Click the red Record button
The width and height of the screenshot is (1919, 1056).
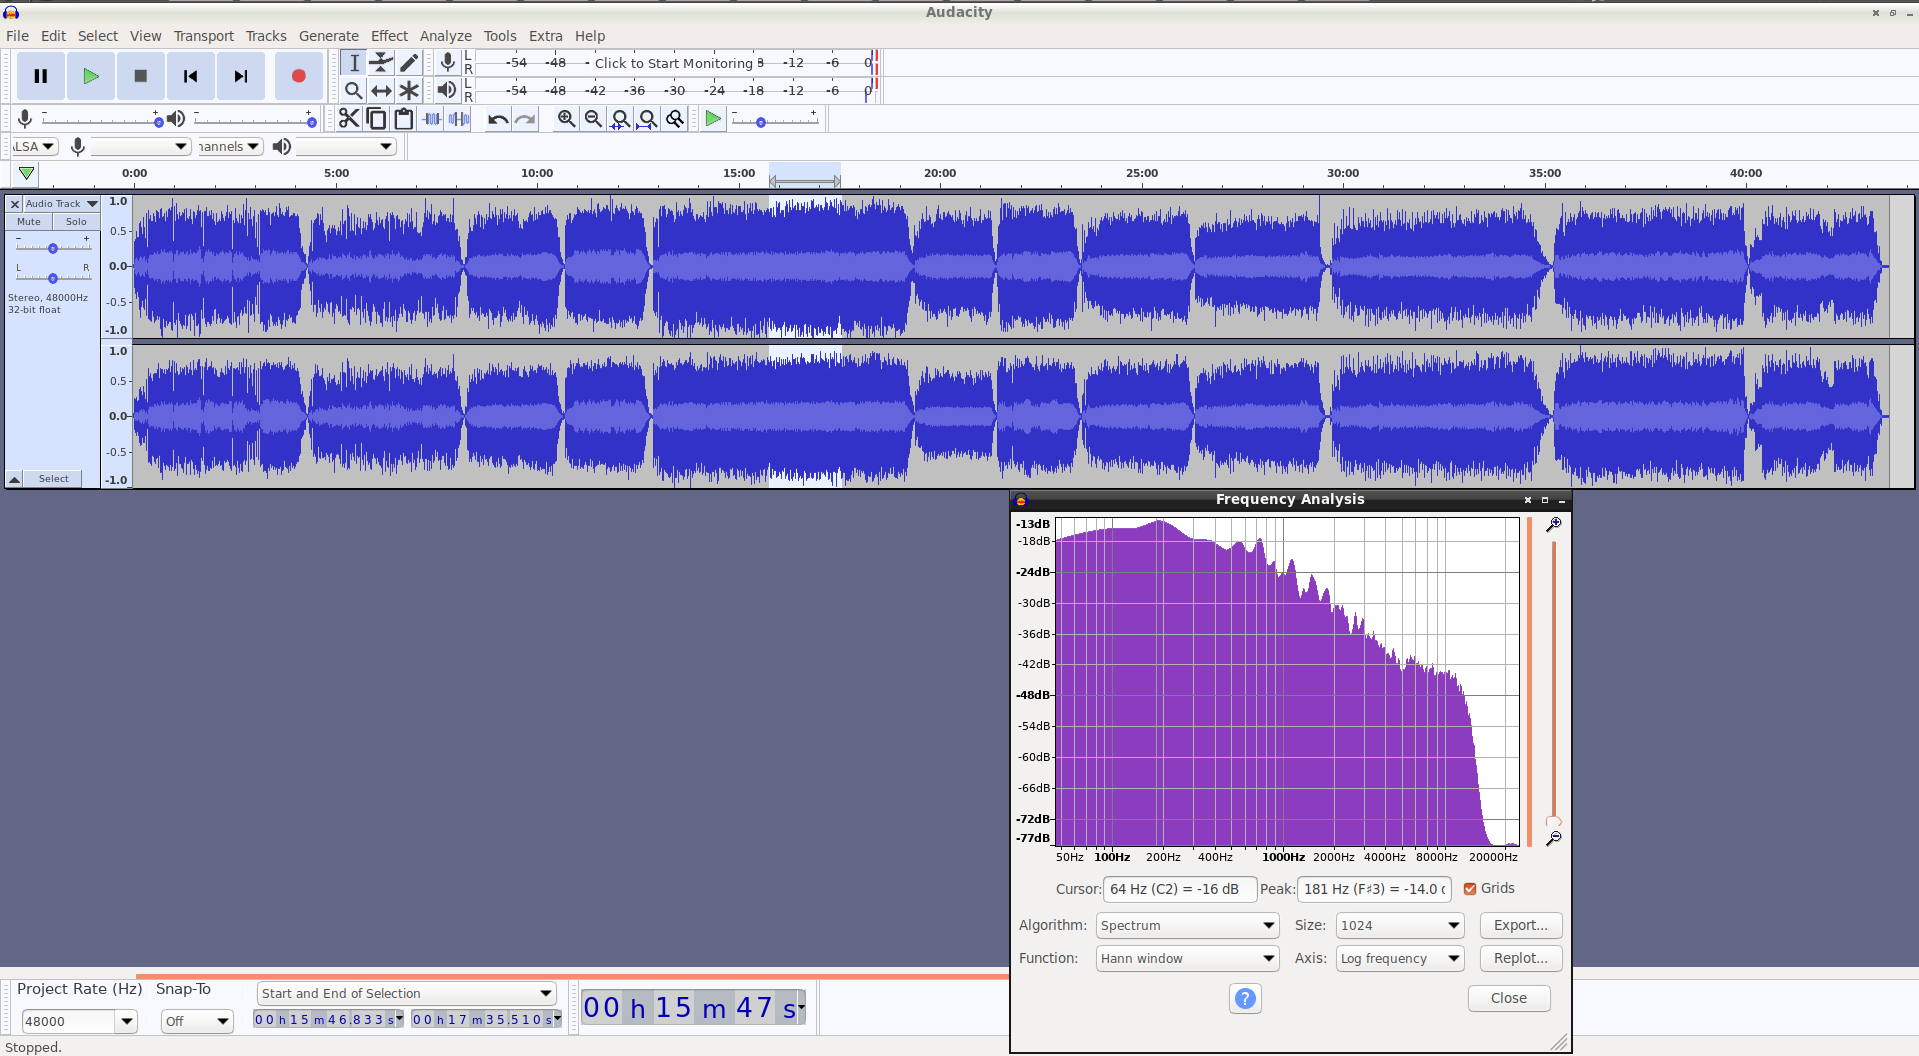coord(298,76)
